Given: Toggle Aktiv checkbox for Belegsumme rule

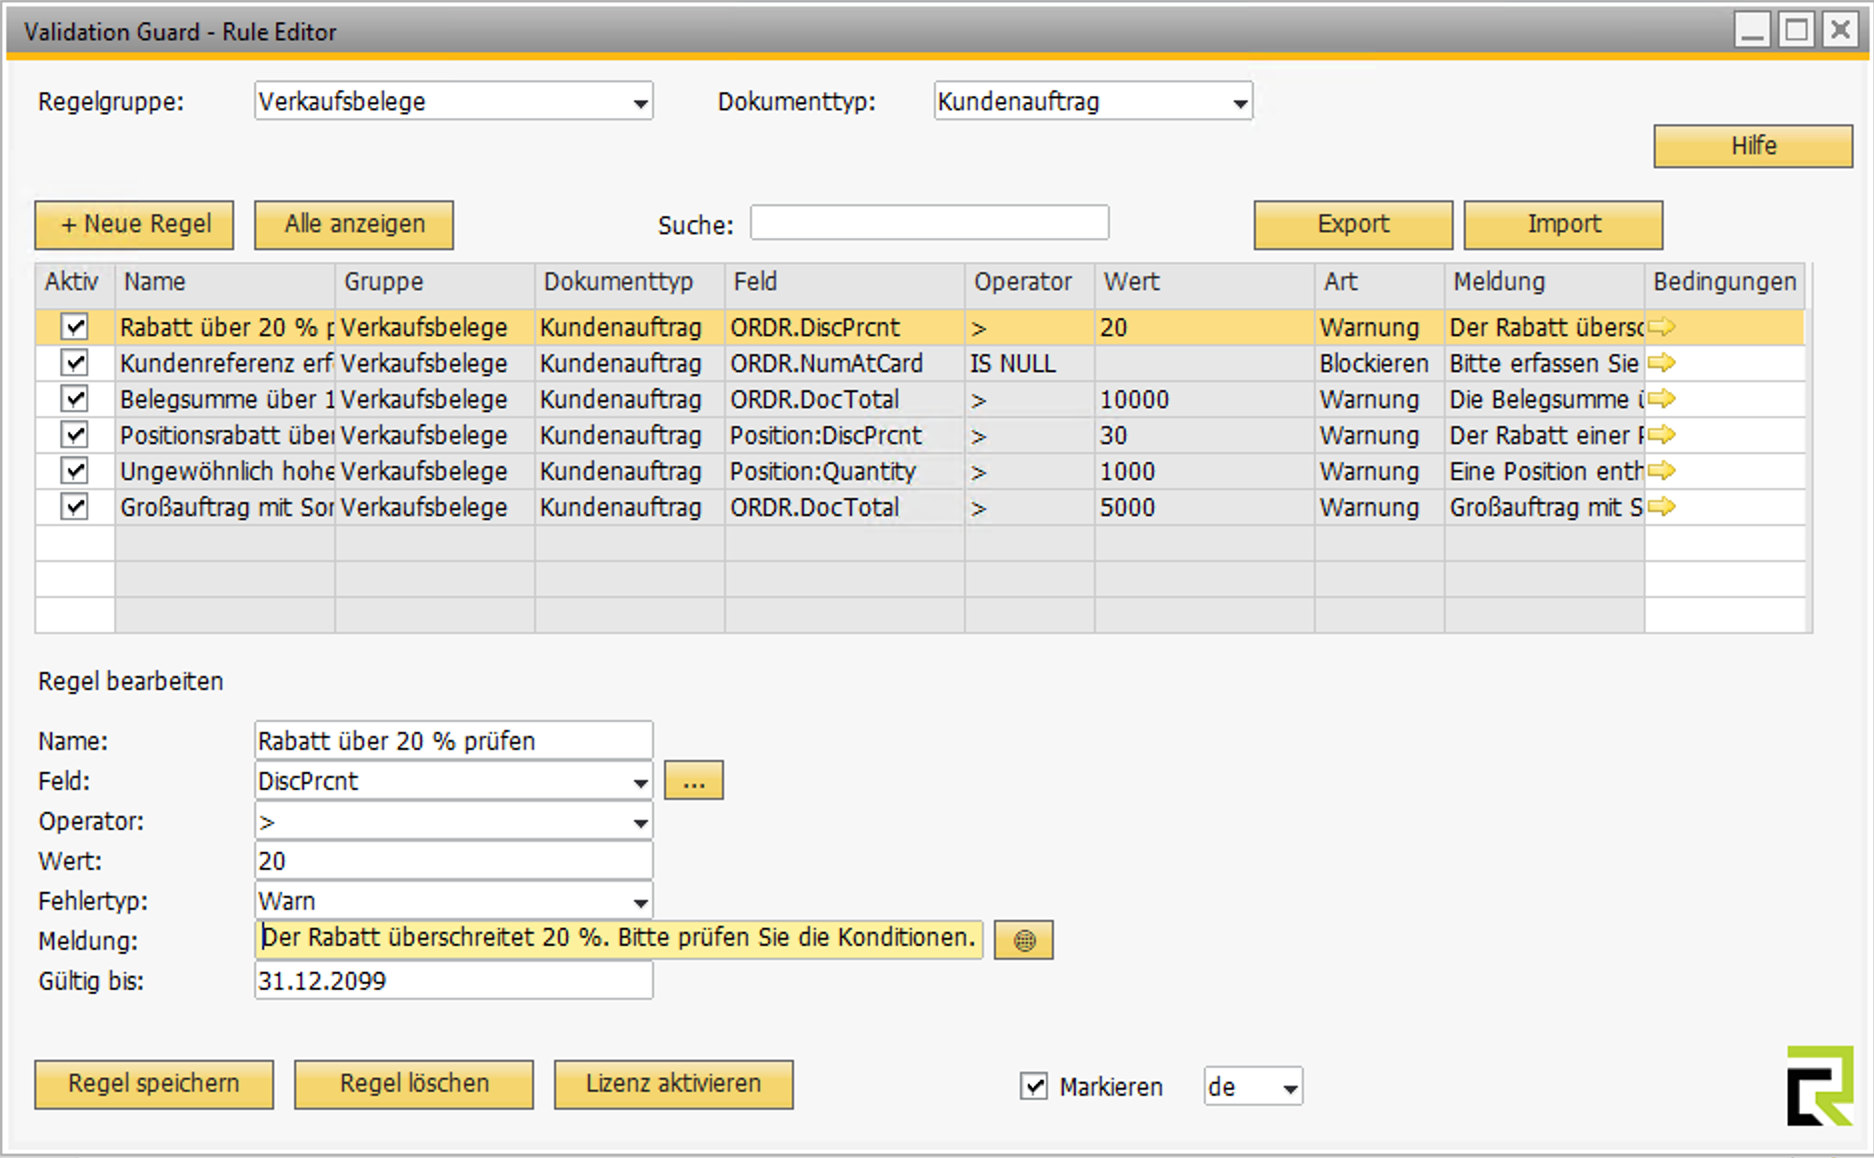Looking at the screenshot, I should [x=75, y=399].
